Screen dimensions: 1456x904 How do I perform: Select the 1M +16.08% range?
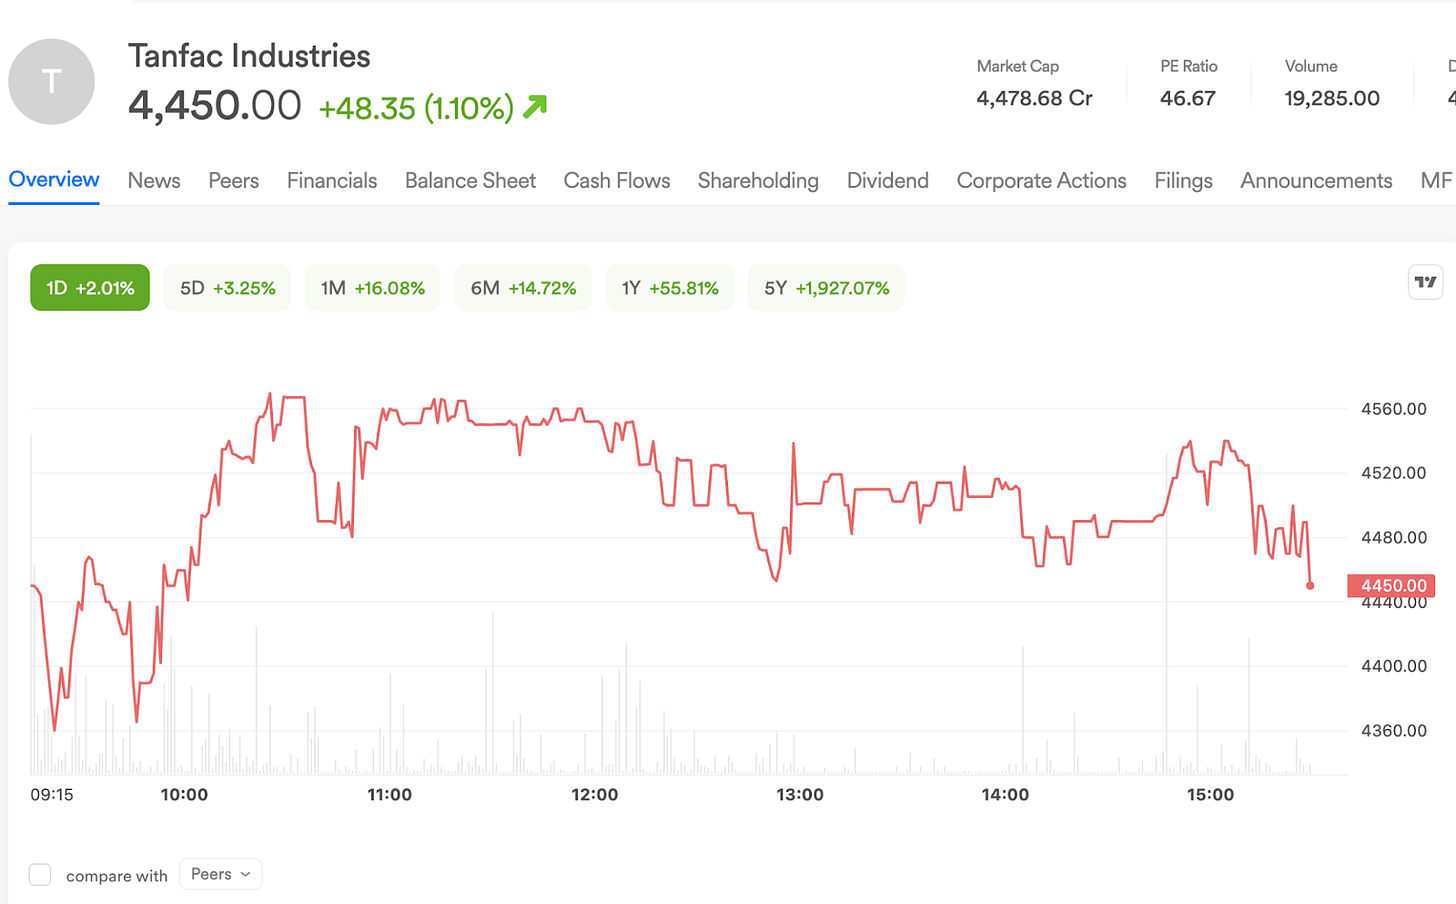pyautogui.click(x=373, y=288)
